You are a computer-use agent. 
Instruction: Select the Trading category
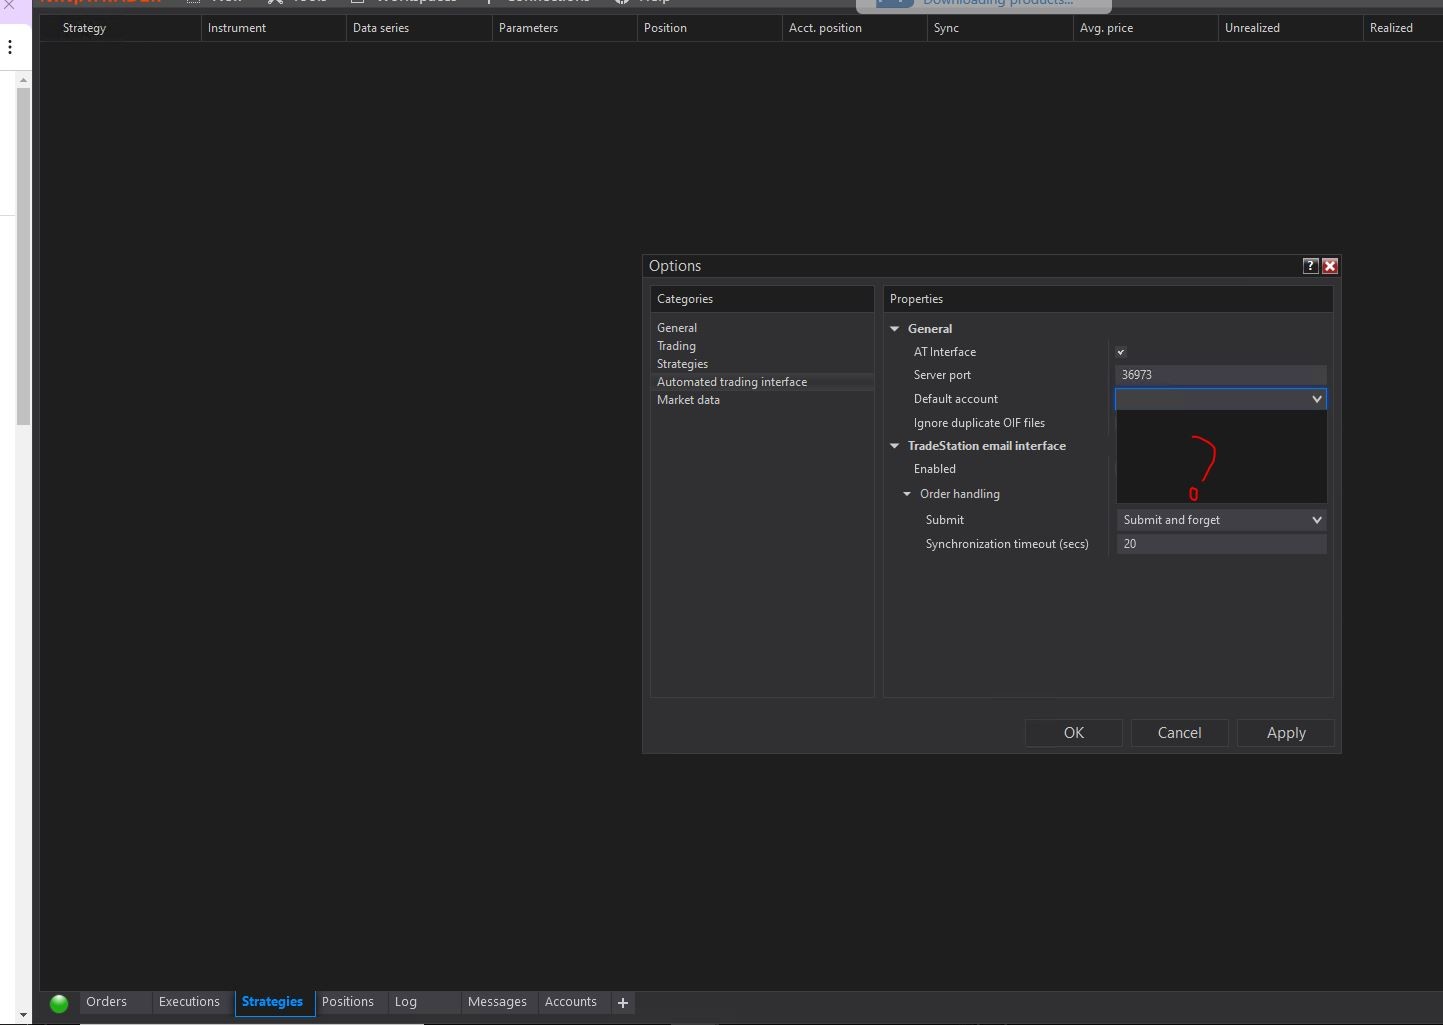(x=676, y=346)
